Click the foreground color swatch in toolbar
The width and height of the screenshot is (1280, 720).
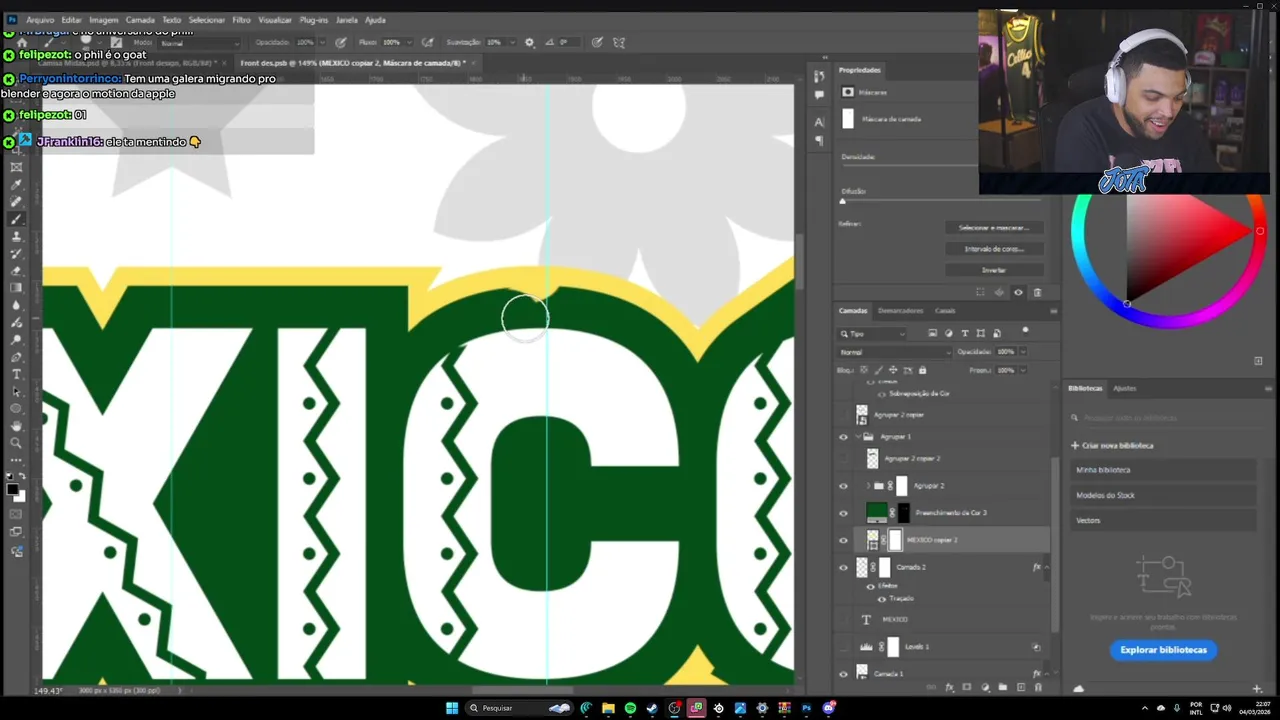[x=12, y=489]
